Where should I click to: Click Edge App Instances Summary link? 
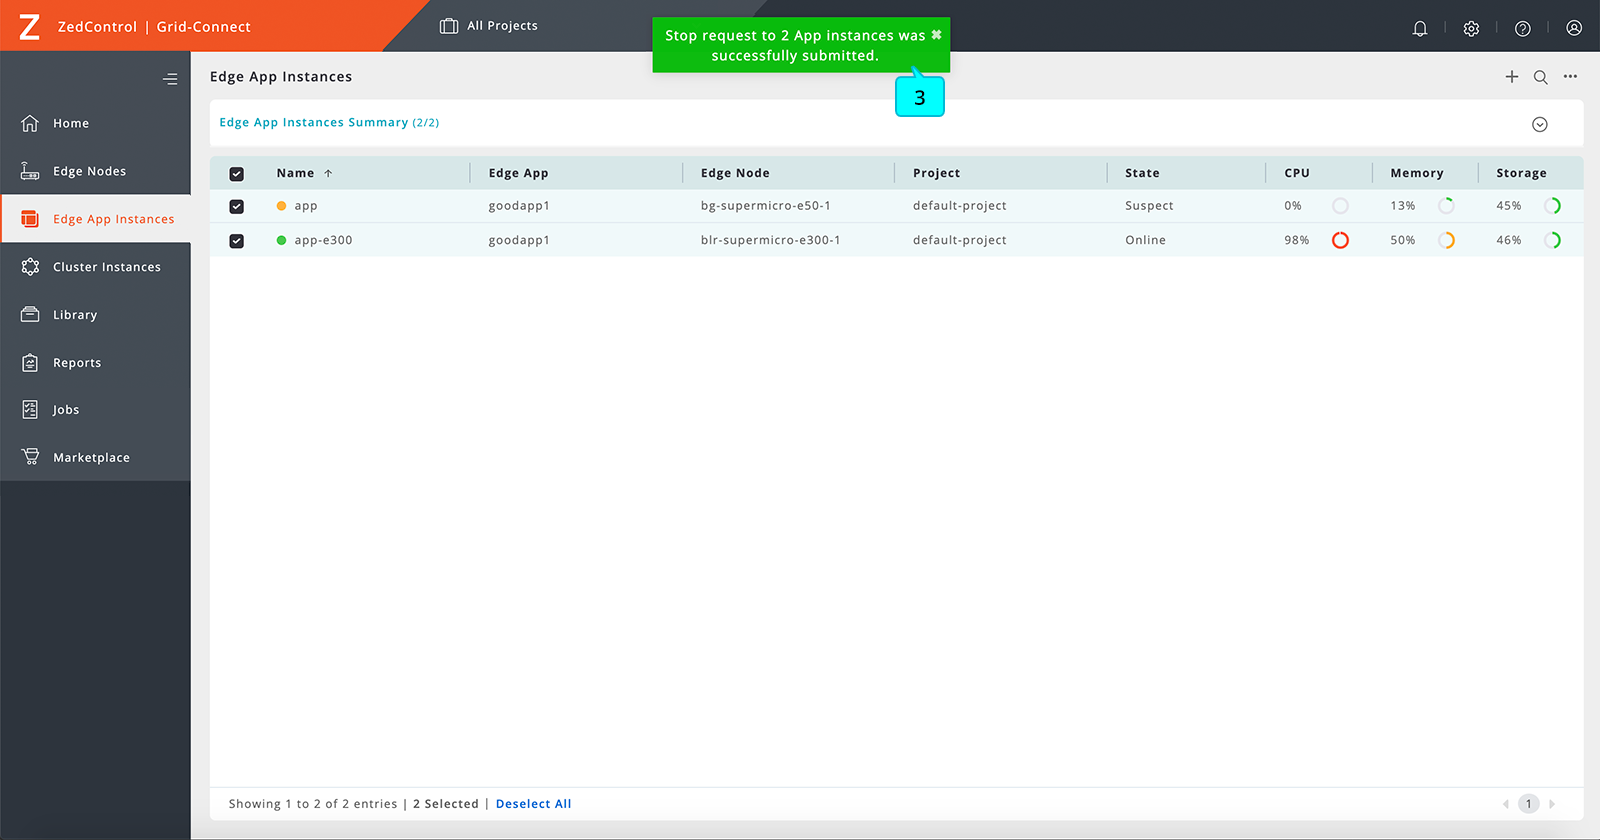point(329,122)
